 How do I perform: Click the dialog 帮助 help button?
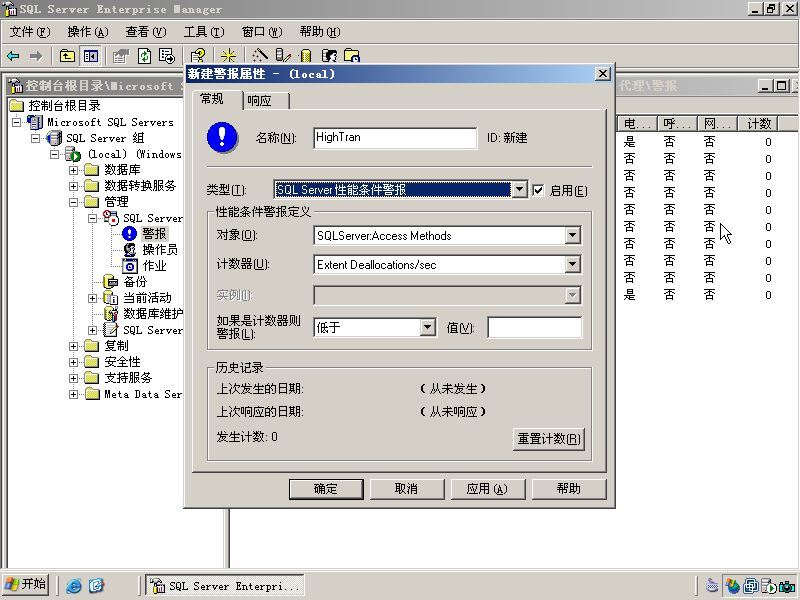click(569, 489)
